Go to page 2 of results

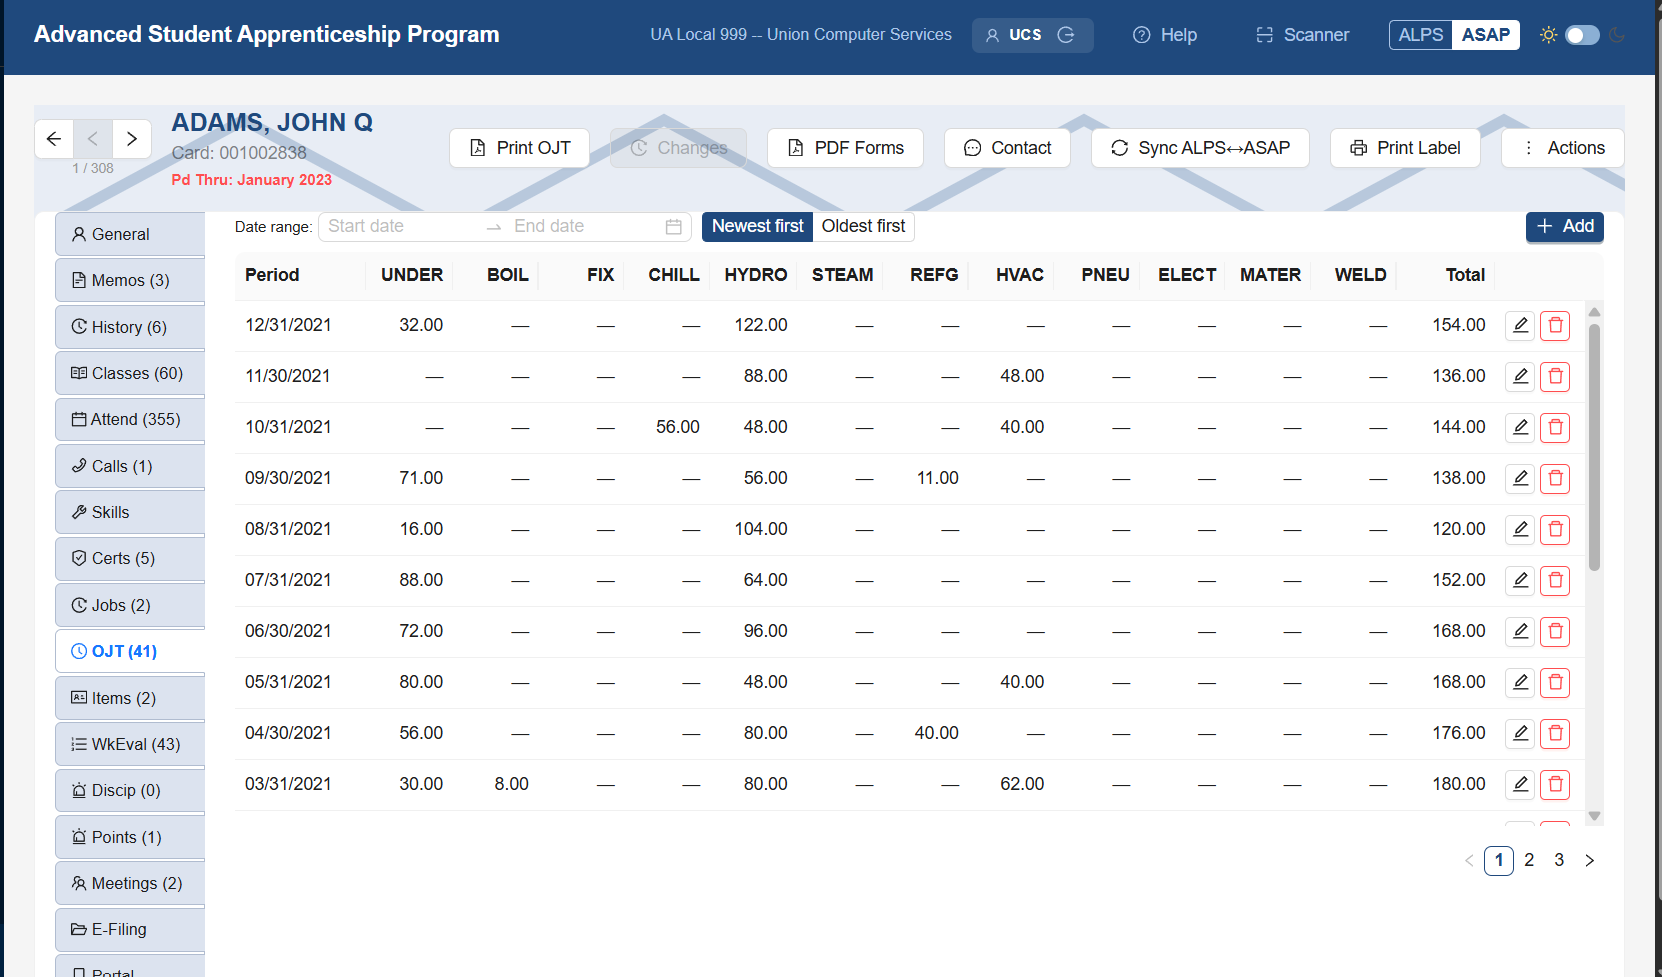[x=1529, y=860]
